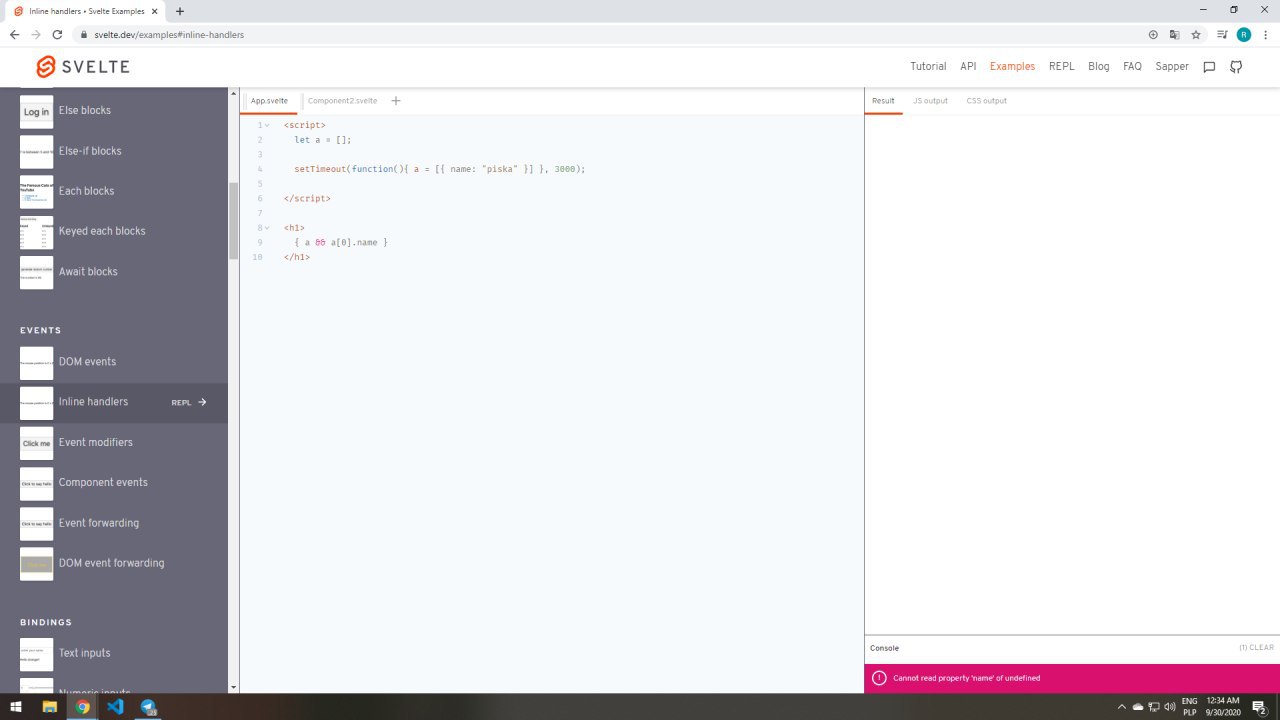Image resolution: width=1280 pixels, height=720 pixels.
Task: Open the Google Translate icon in address bar
Action: pos(1175,34)
